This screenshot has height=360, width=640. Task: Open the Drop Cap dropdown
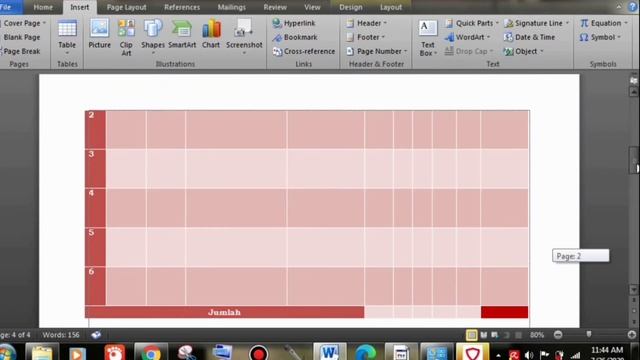[x=469, y=51]
